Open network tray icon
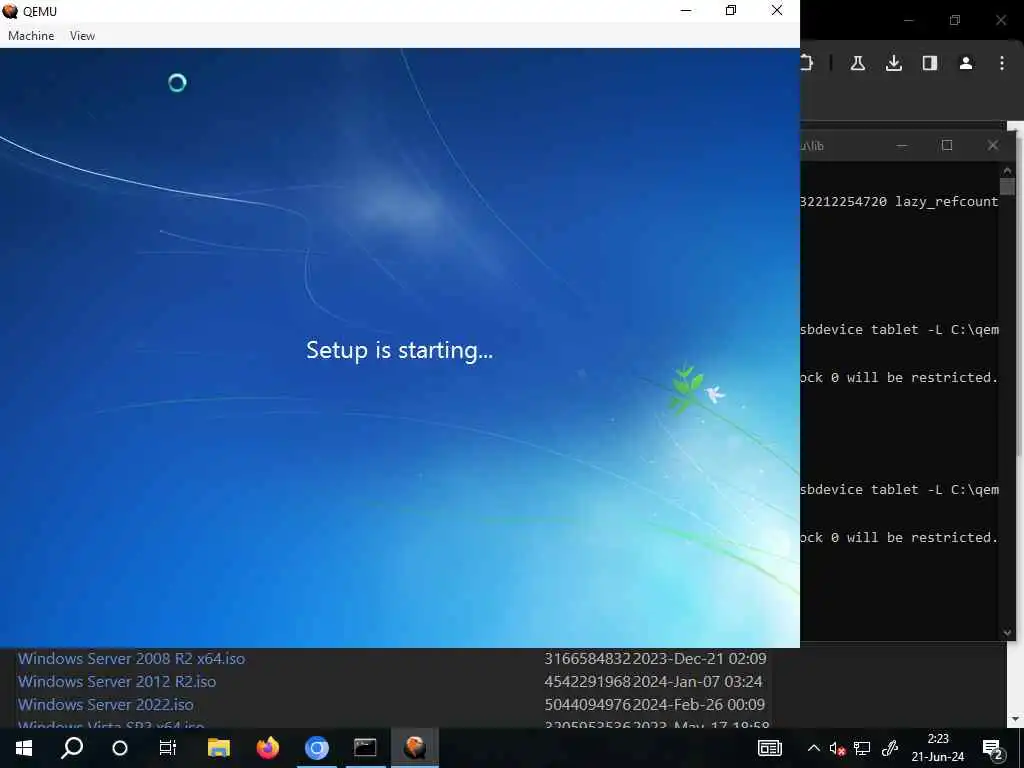 tap(862, 748)
